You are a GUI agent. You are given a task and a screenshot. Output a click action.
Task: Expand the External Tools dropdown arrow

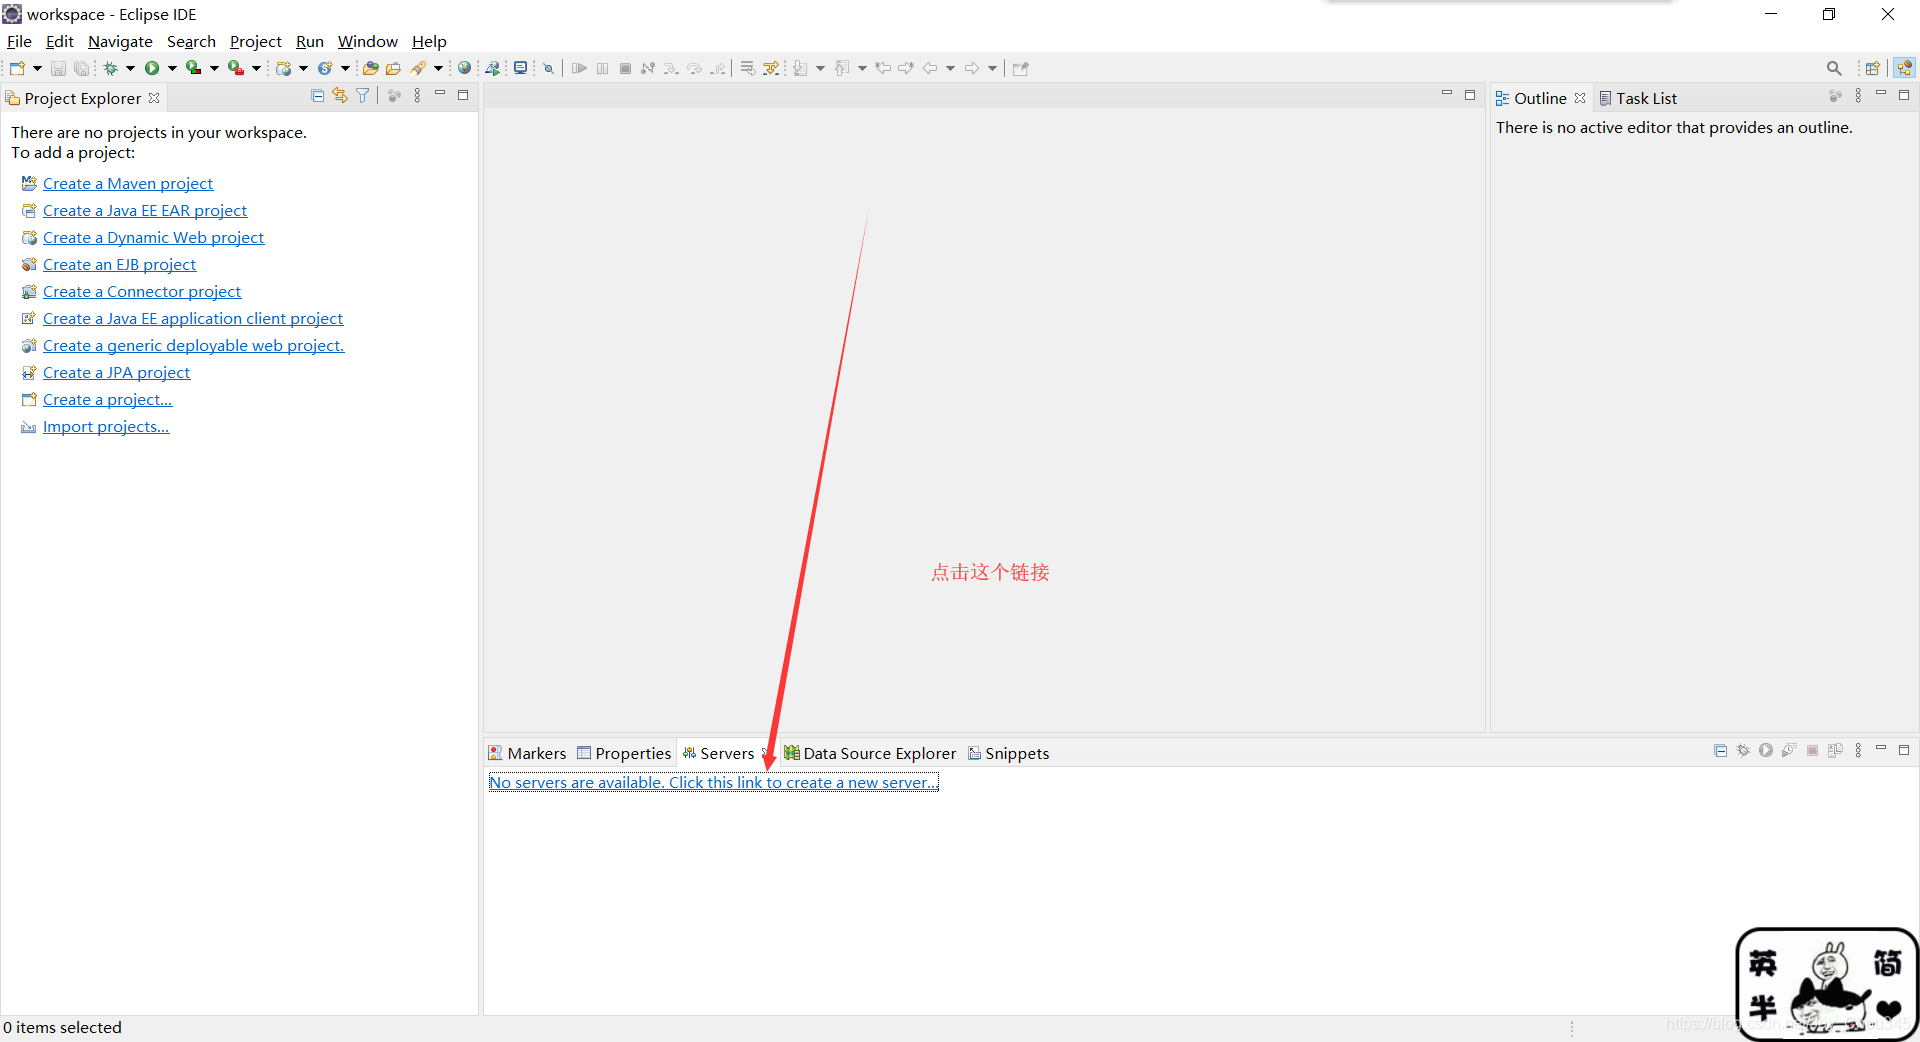[x=256, y=68]
